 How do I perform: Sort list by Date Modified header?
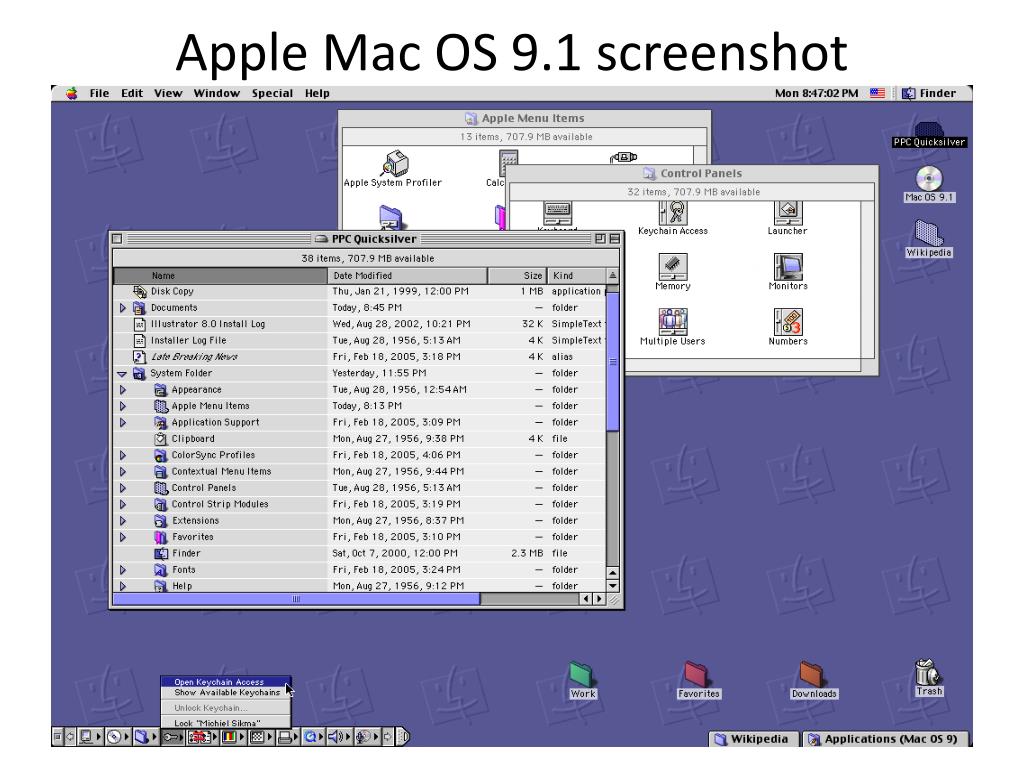[408, 276]
